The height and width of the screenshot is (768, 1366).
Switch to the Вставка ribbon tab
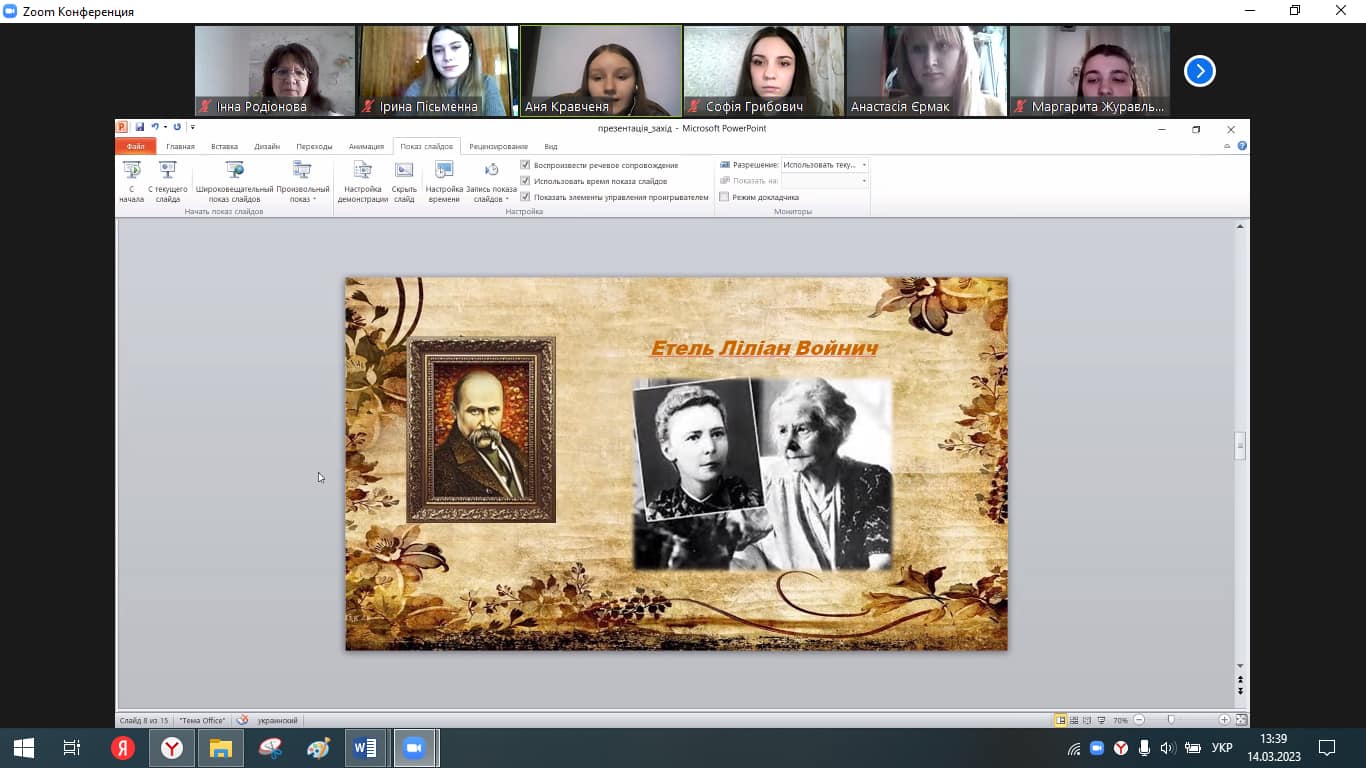[x=224, y=147]
